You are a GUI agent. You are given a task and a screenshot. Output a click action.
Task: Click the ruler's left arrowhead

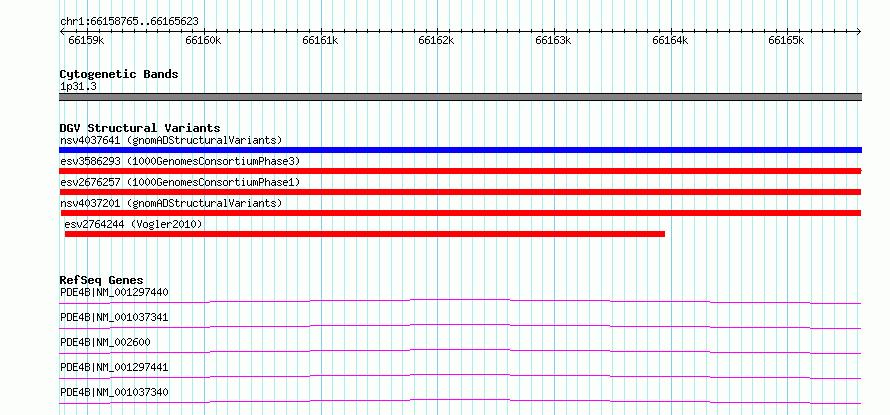(62, 31)
